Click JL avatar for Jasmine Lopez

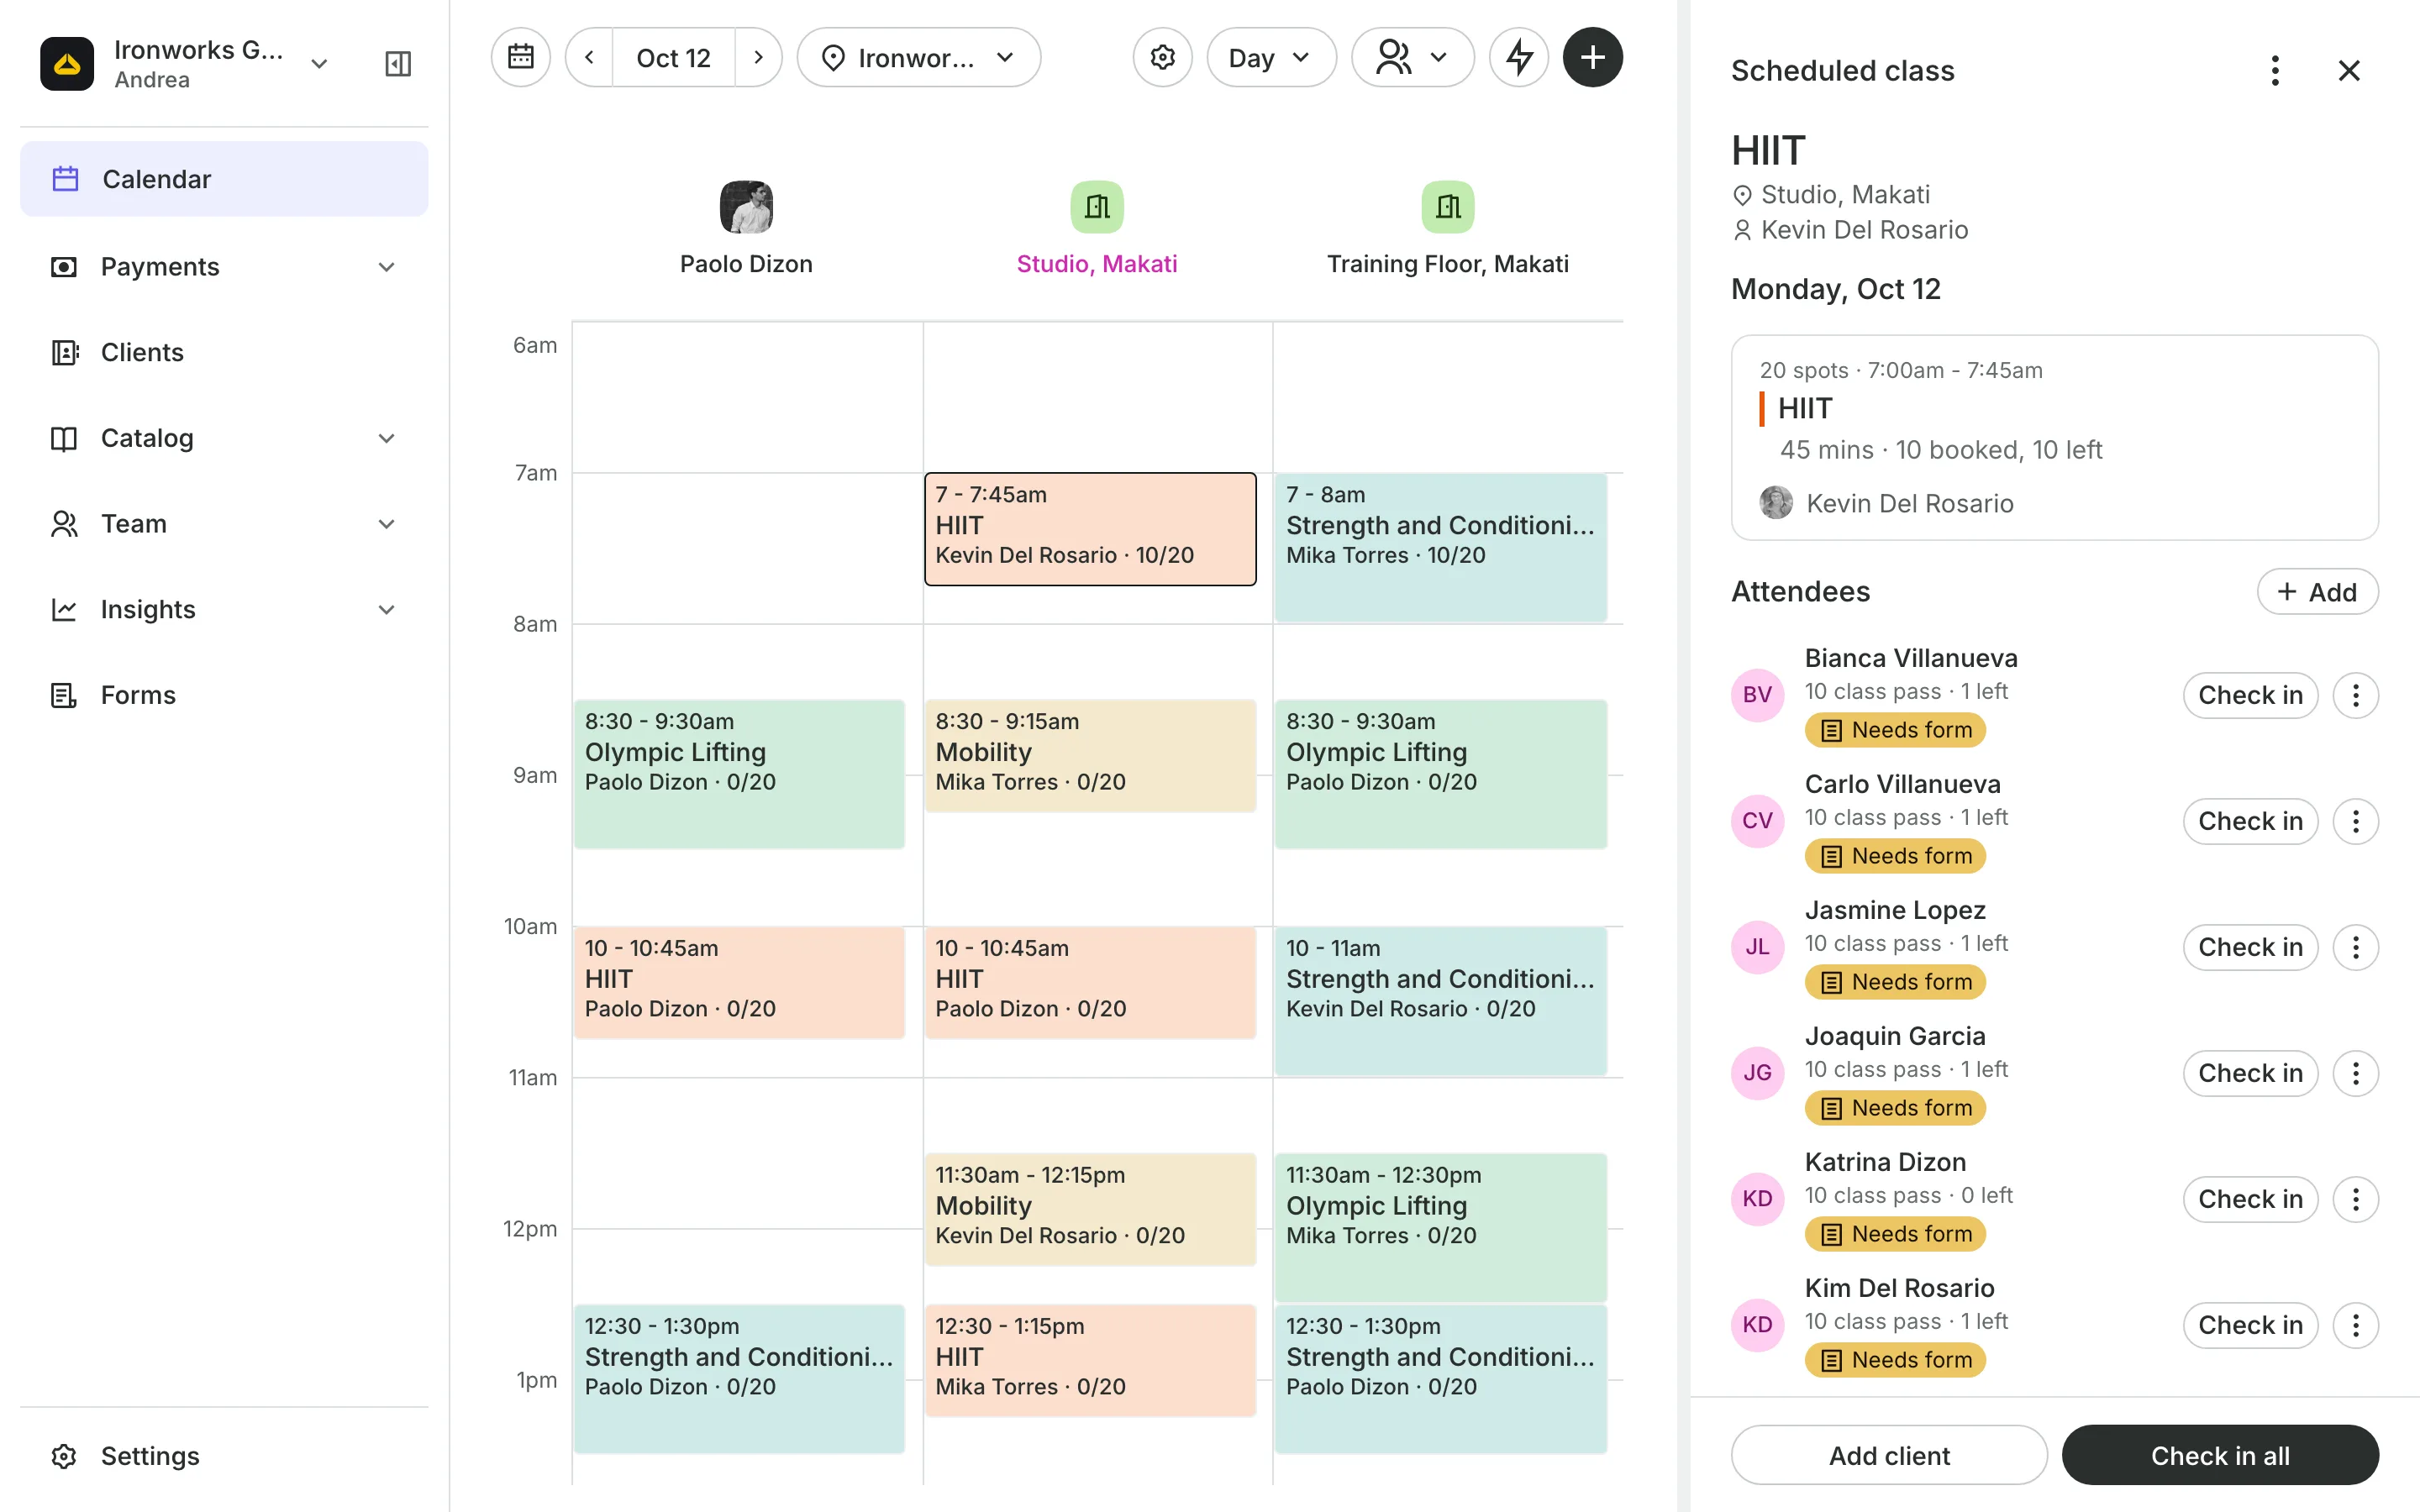click(x=1757, y=947)
